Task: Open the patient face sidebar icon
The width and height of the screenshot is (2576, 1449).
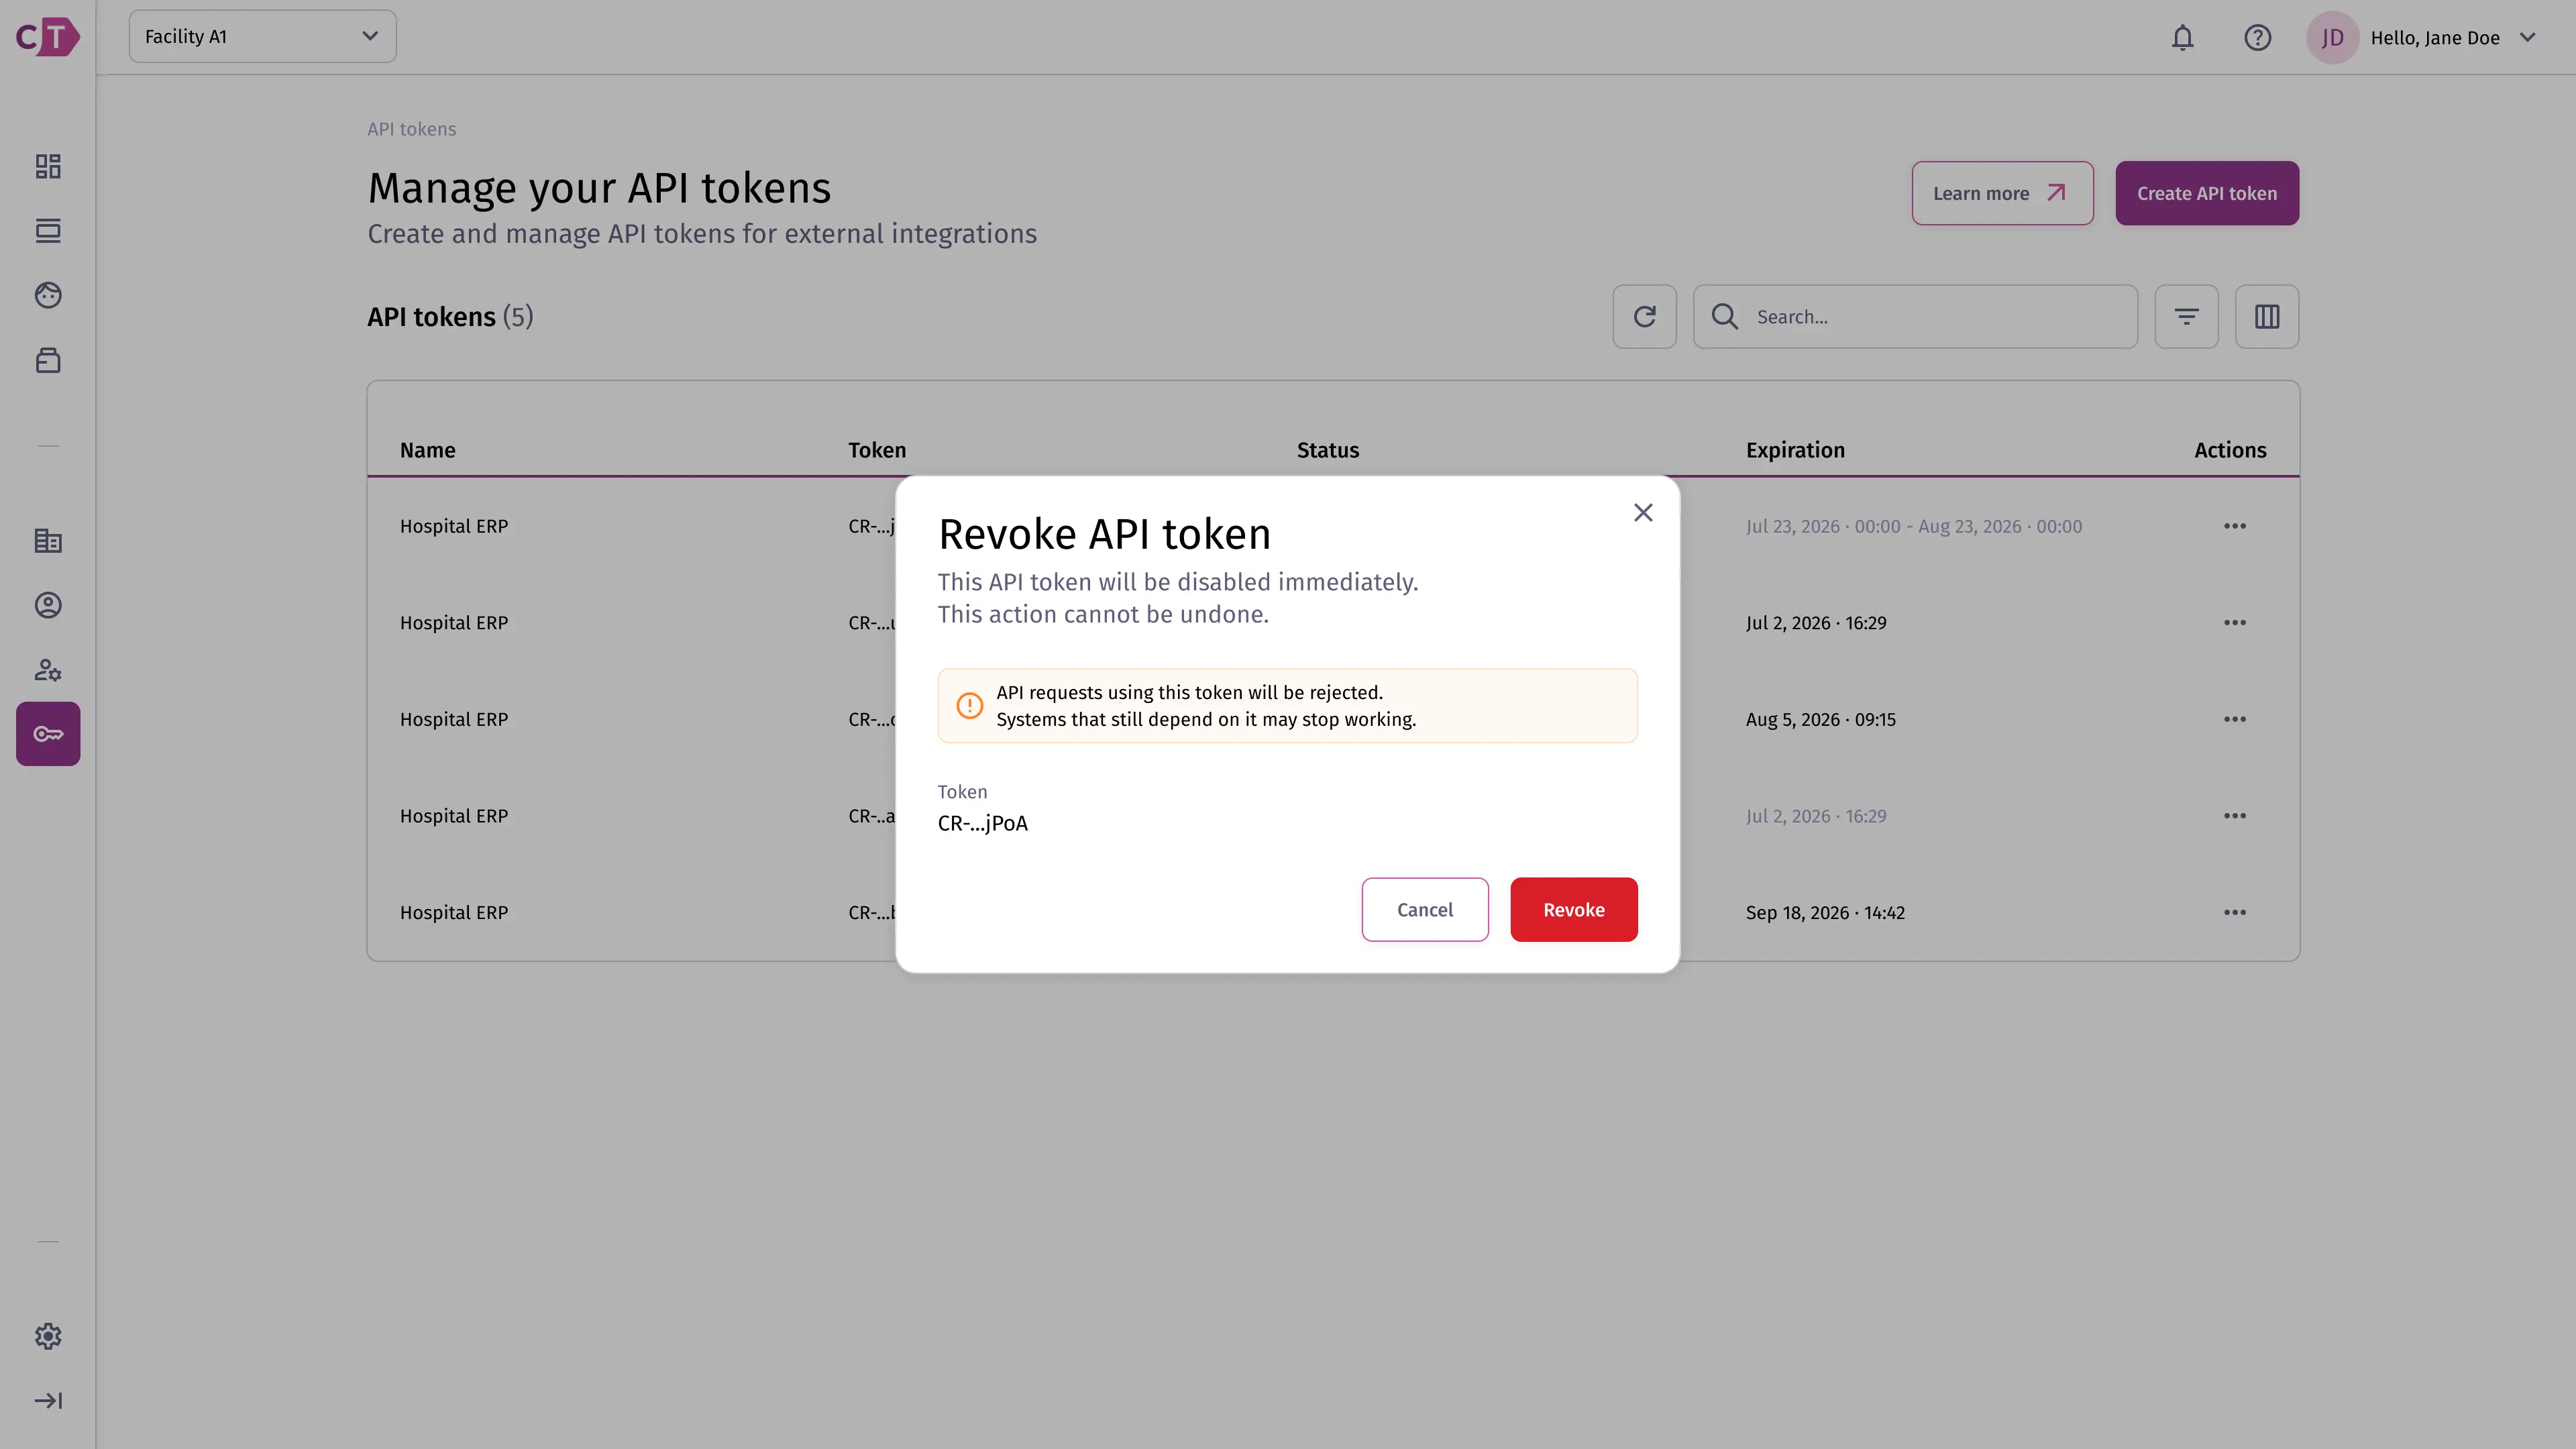Action: click(48, 295)
